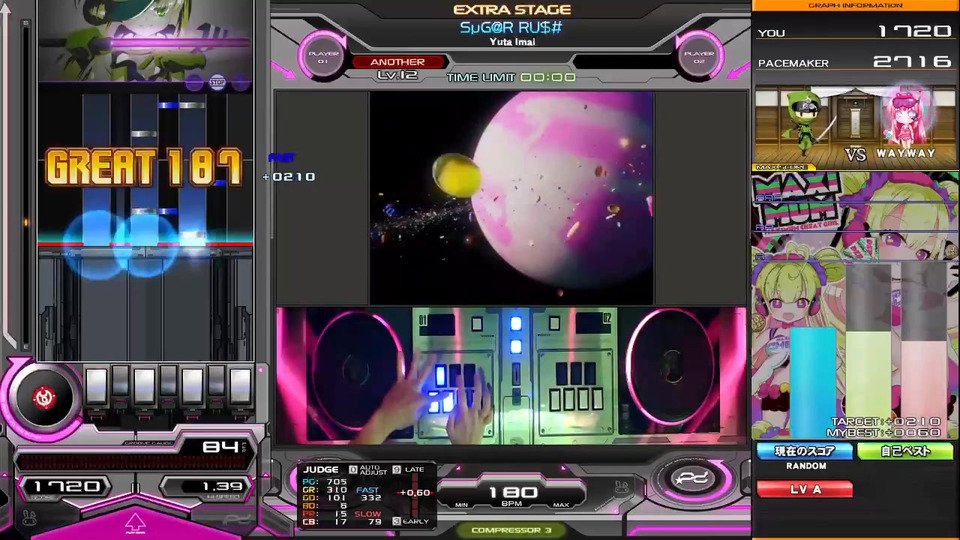960x540 pixels.
Task: Click the rabbit icon below the score counter
Action: (29, 518)
